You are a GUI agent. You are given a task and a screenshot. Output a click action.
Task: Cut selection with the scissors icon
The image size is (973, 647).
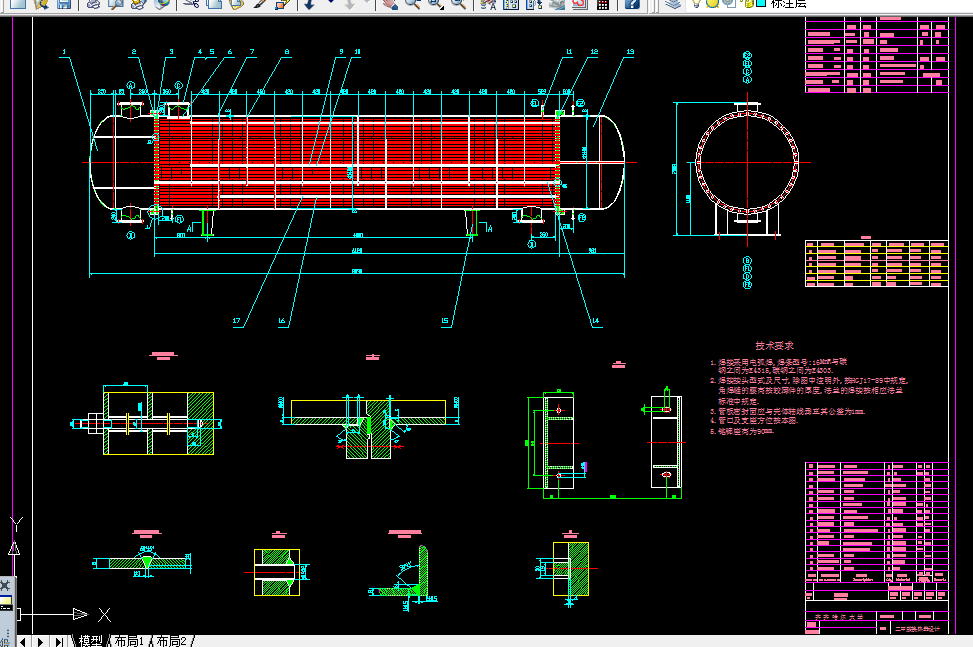191,4
